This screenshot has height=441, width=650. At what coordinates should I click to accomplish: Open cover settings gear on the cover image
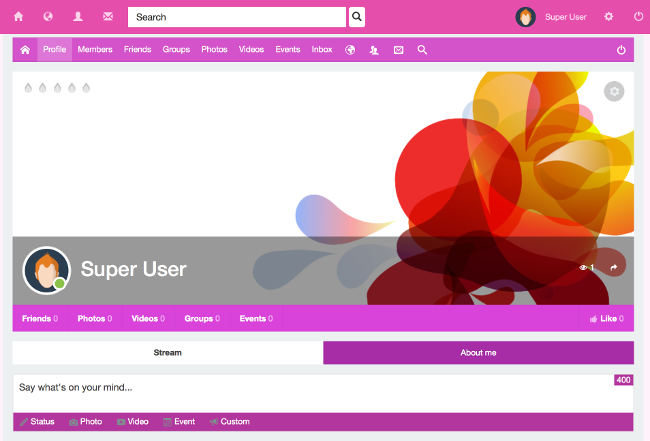[614, 91]
